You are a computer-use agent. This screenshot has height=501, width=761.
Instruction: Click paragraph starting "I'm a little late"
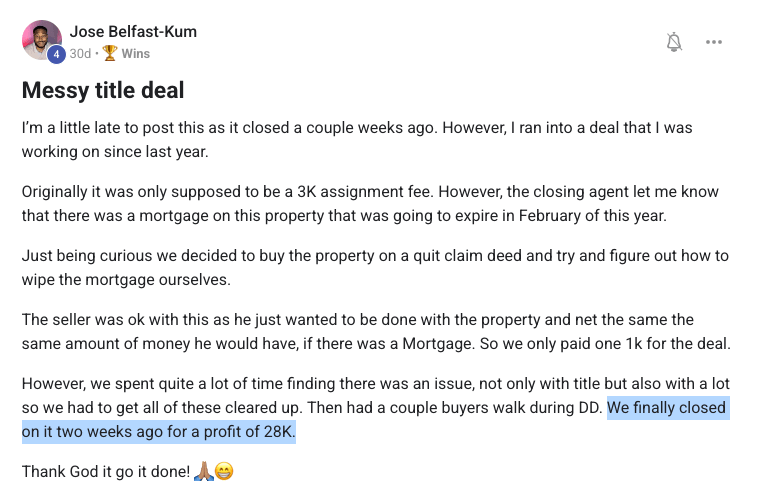tap(357, 139)
